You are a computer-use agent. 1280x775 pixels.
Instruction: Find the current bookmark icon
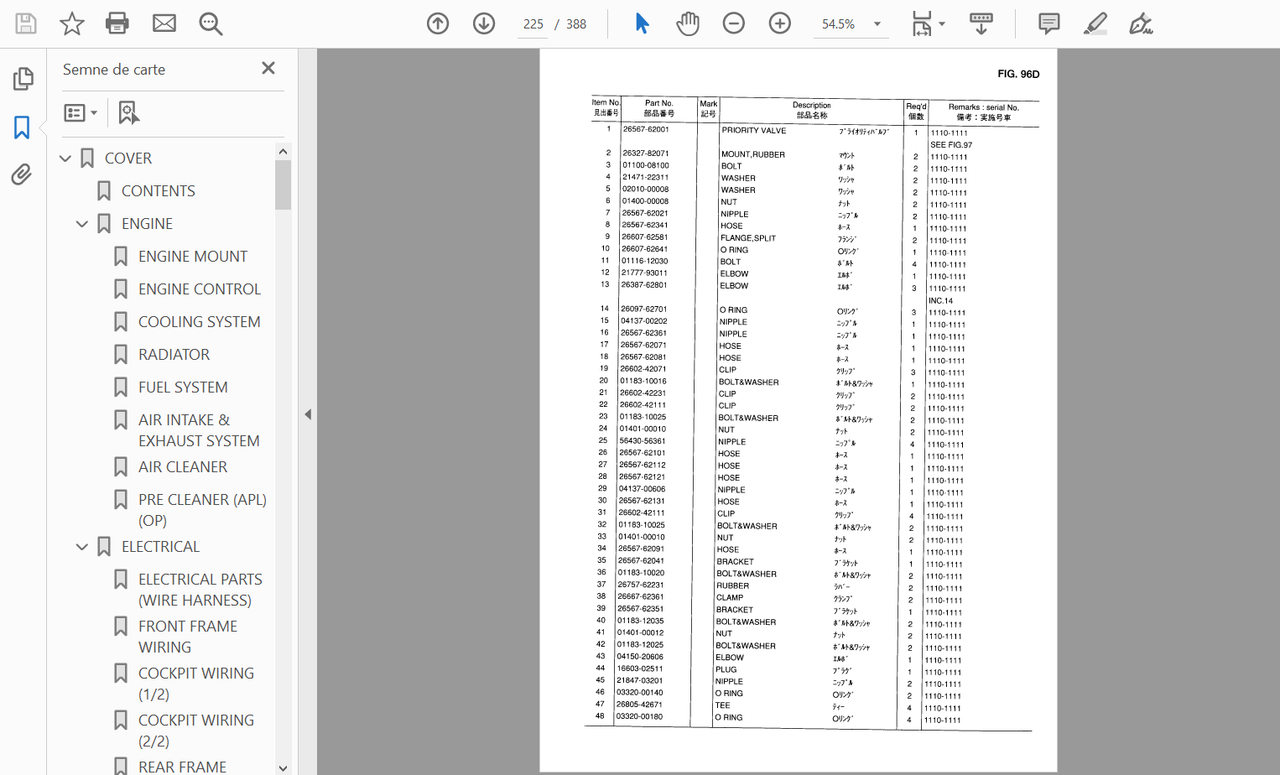coord(129,113)
